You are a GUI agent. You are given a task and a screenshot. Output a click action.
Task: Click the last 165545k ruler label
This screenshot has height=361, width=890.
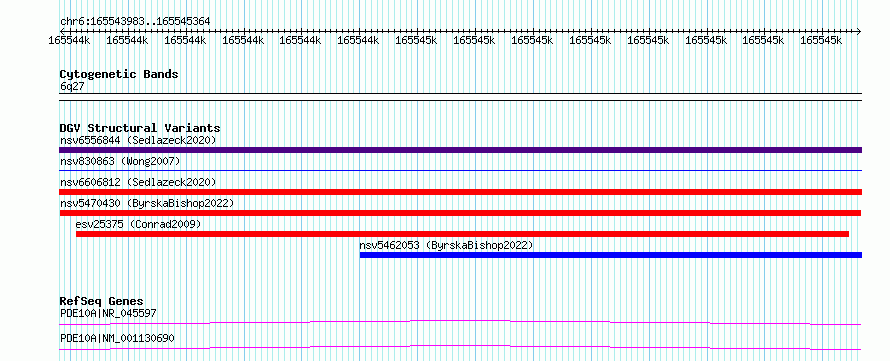tap(821, 40)
